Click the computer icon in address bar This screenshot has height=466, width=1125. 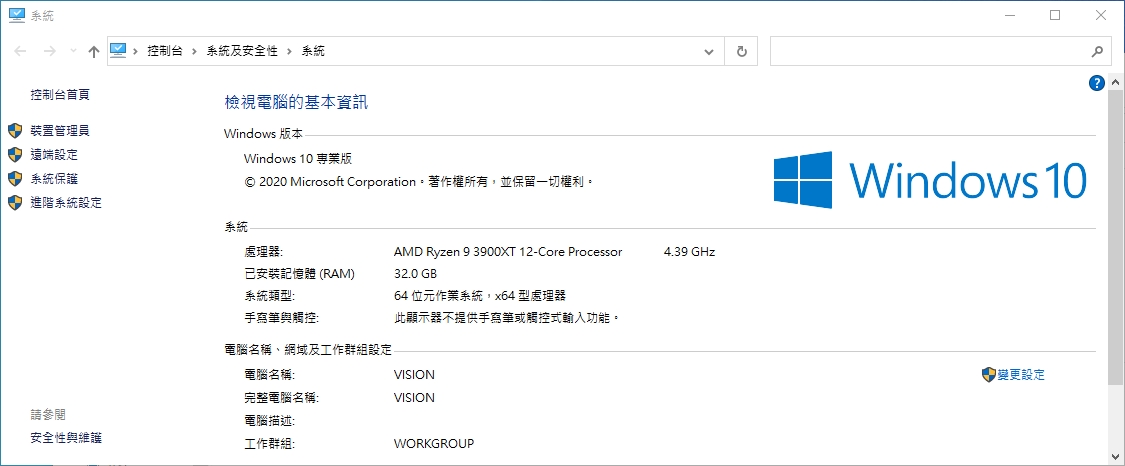tap(118, 51)
